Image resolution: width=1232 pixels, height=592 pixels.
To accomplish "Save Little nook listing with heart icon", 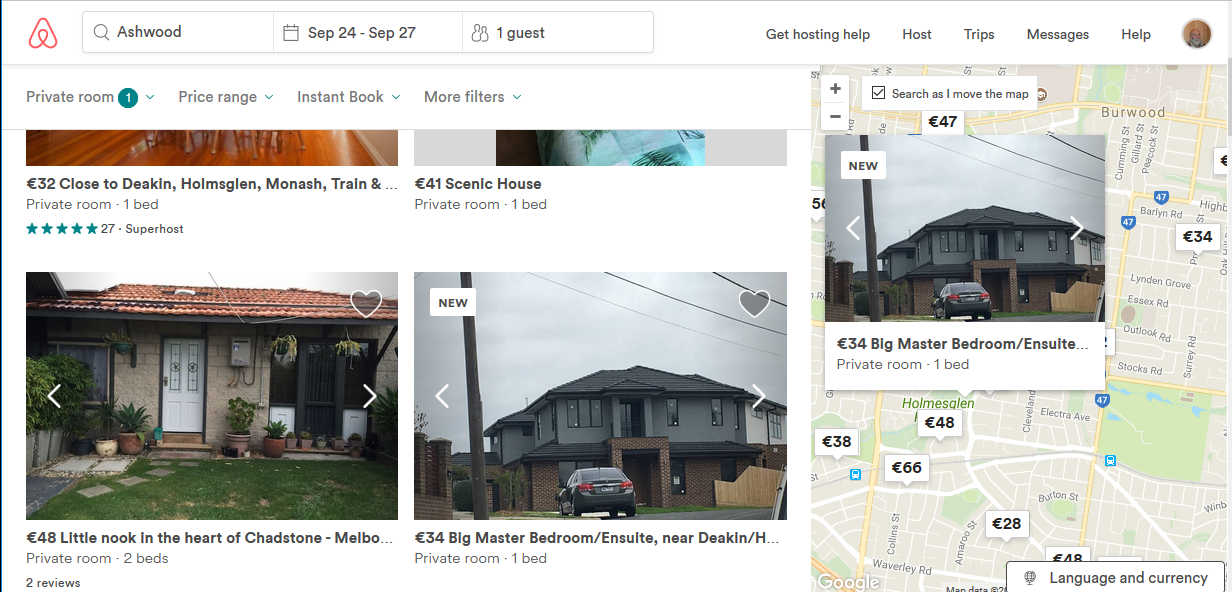I will tap(366, 303).
